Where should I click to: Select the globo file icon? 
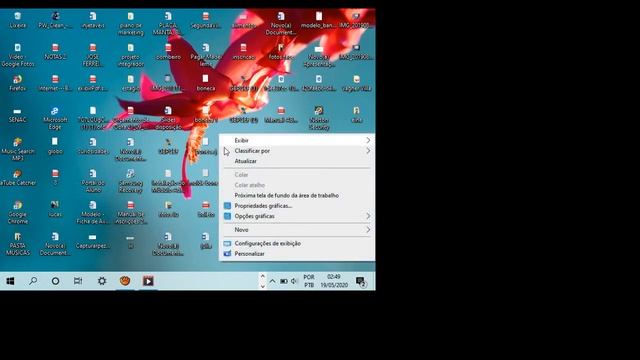click(x=55, y=146)
